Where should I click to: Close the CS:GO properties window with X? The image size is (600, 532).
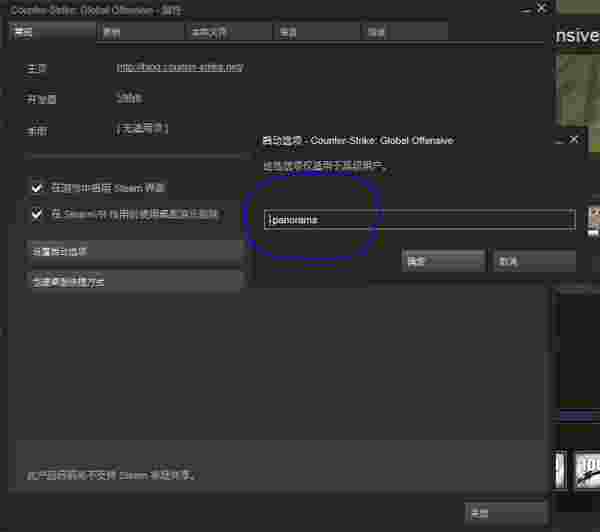542,8
